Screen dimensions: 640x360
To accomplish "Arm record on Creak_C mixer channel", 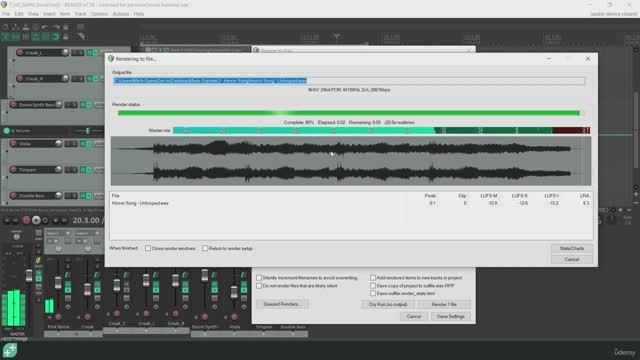I will 117,313.
